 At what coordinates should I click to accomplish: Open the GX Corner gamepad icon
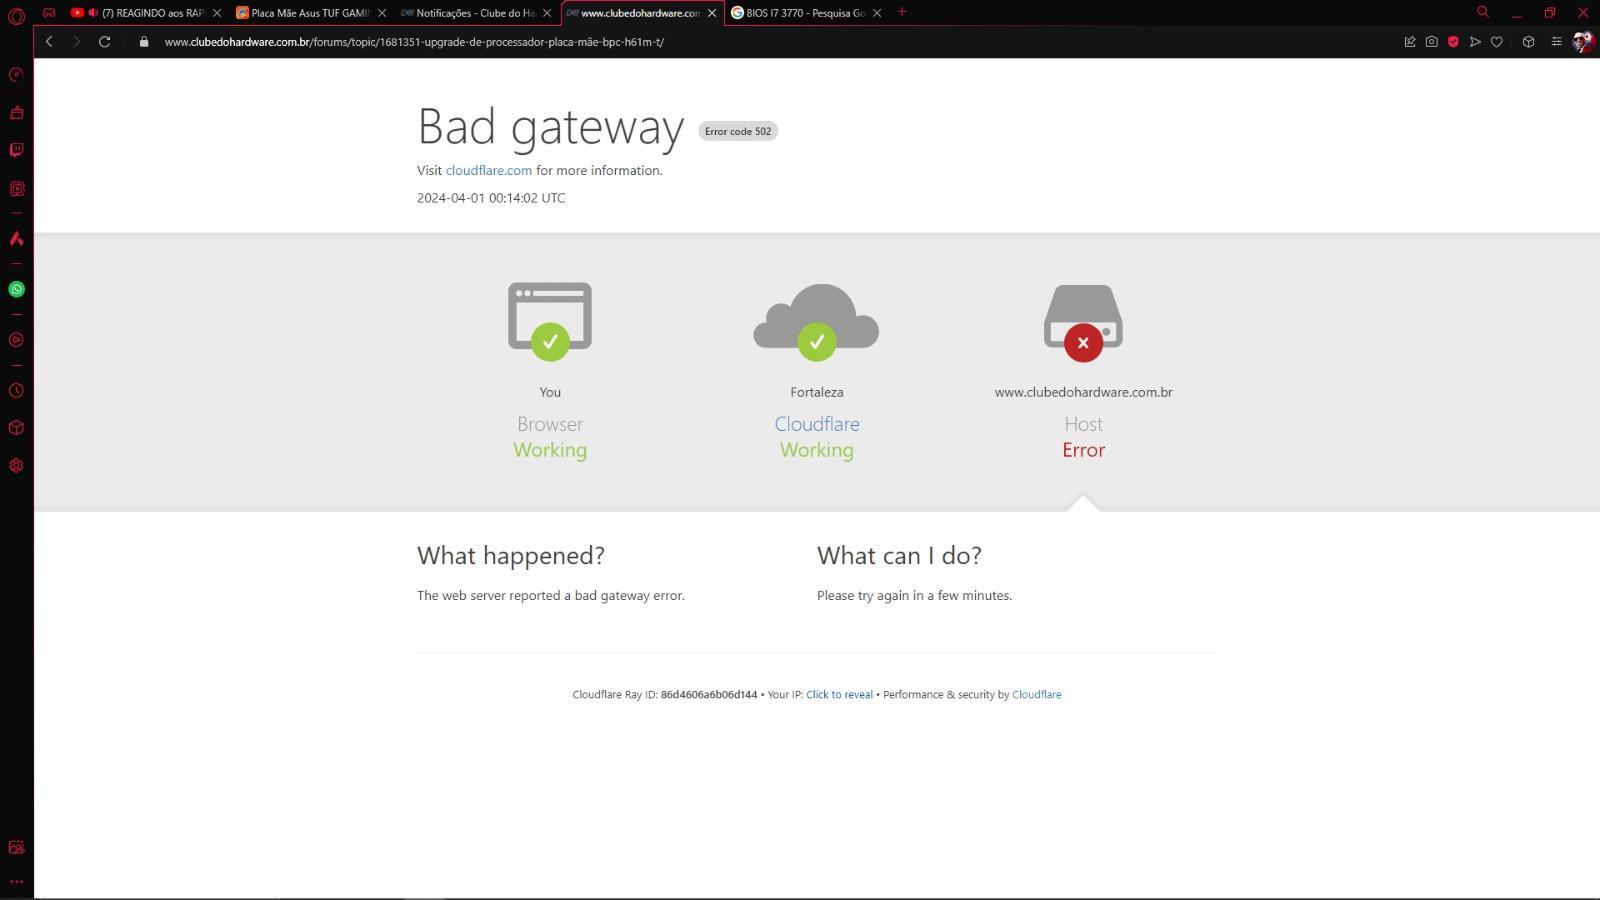click(49, 13)
